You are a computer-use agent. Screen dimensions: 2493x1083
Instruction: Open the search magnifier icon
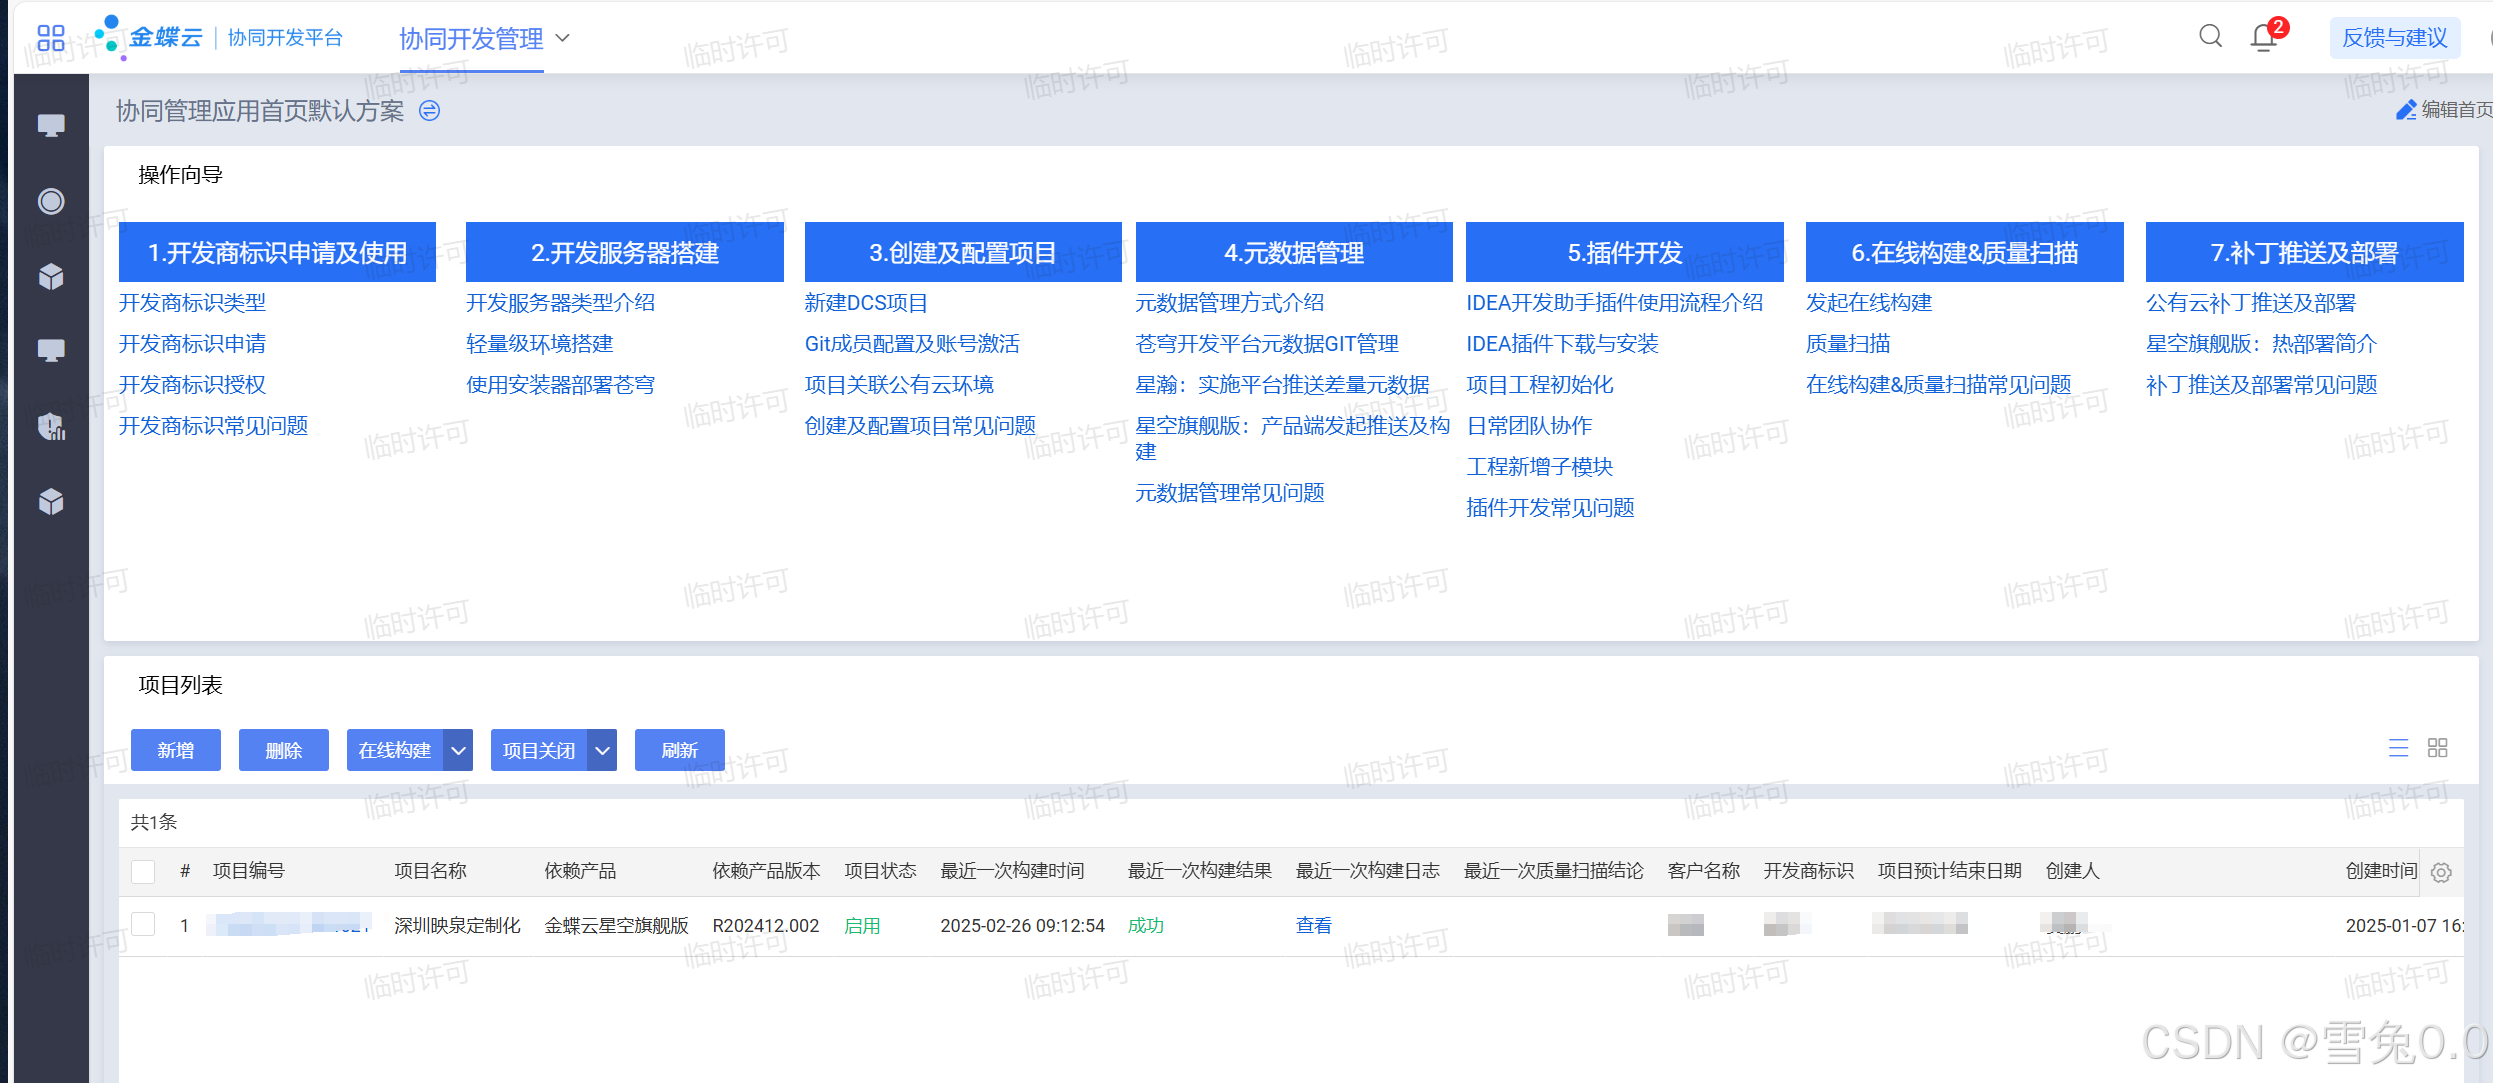coord(2210,37)
